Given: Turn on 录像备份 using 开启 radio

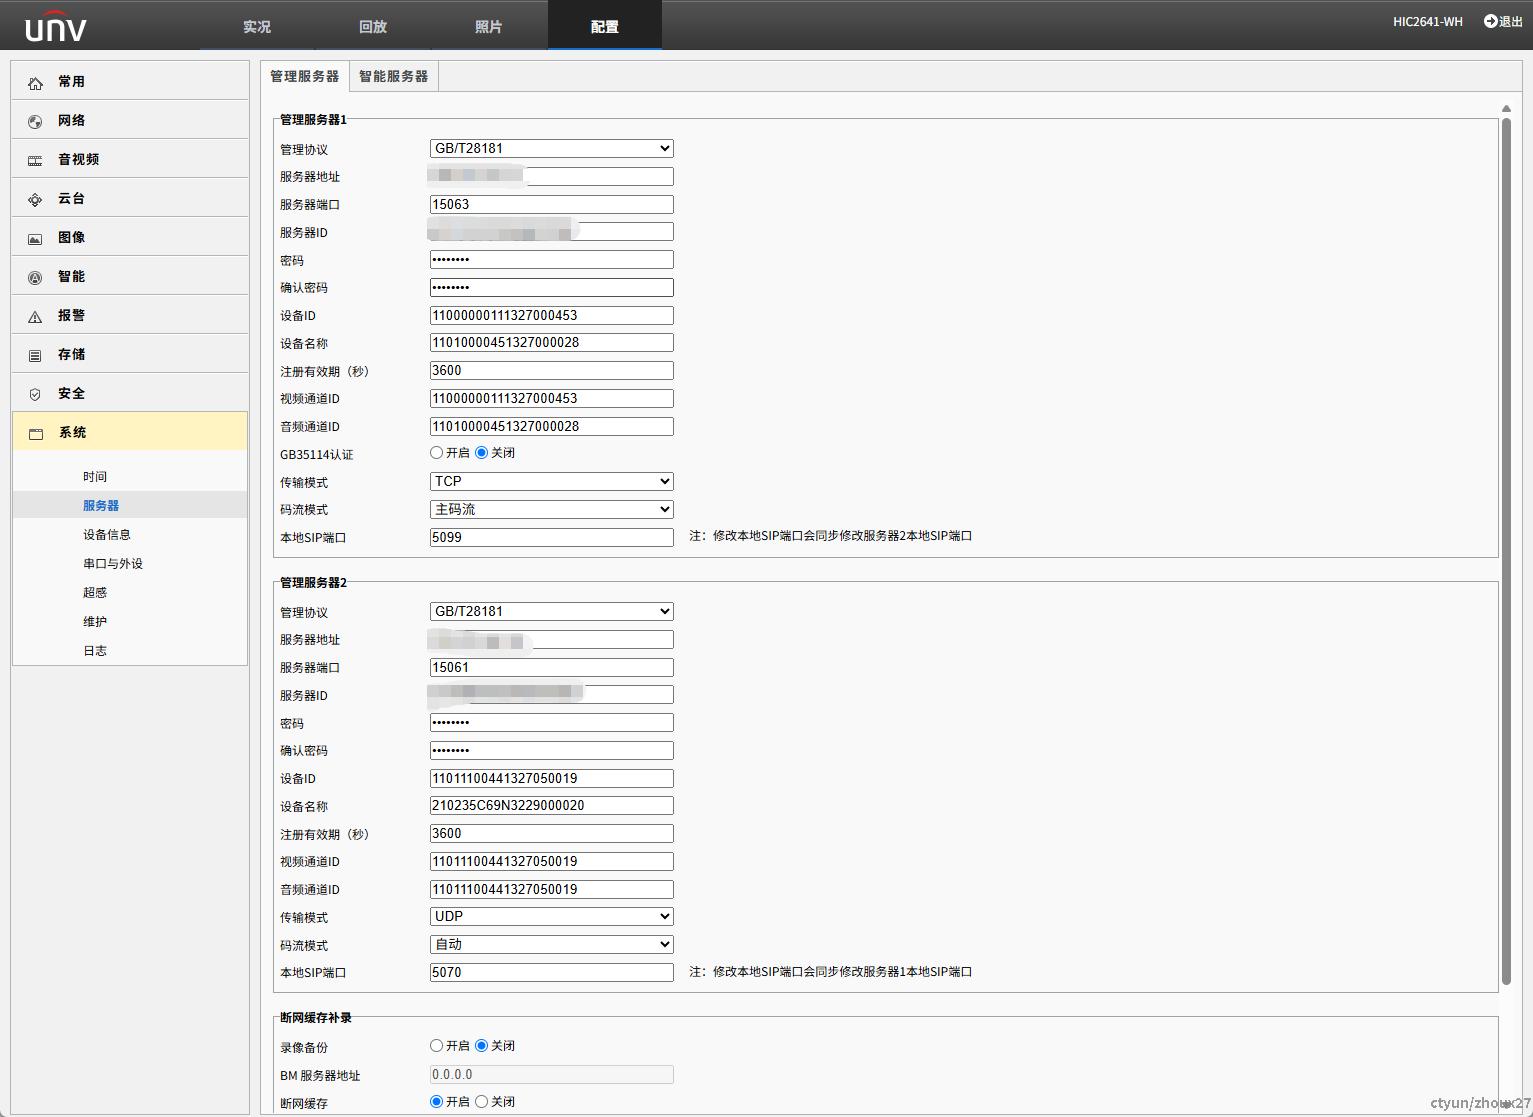Looking at the screenshot, I should click(437, 1046).
